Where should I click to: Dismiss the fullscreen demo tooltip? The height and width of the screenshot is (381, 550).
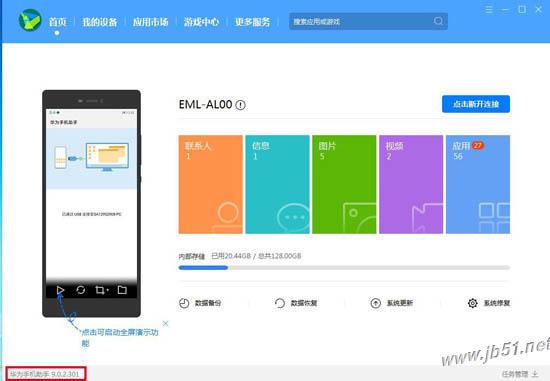point(166,323)
